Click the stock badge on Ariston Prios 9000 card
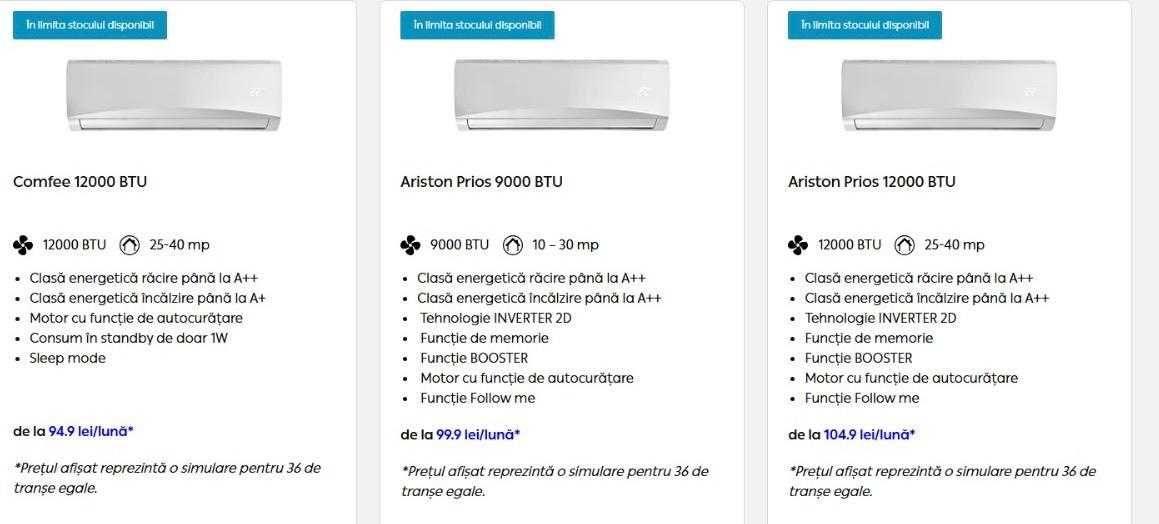1159x524 pixels. [x=477, y=25]
